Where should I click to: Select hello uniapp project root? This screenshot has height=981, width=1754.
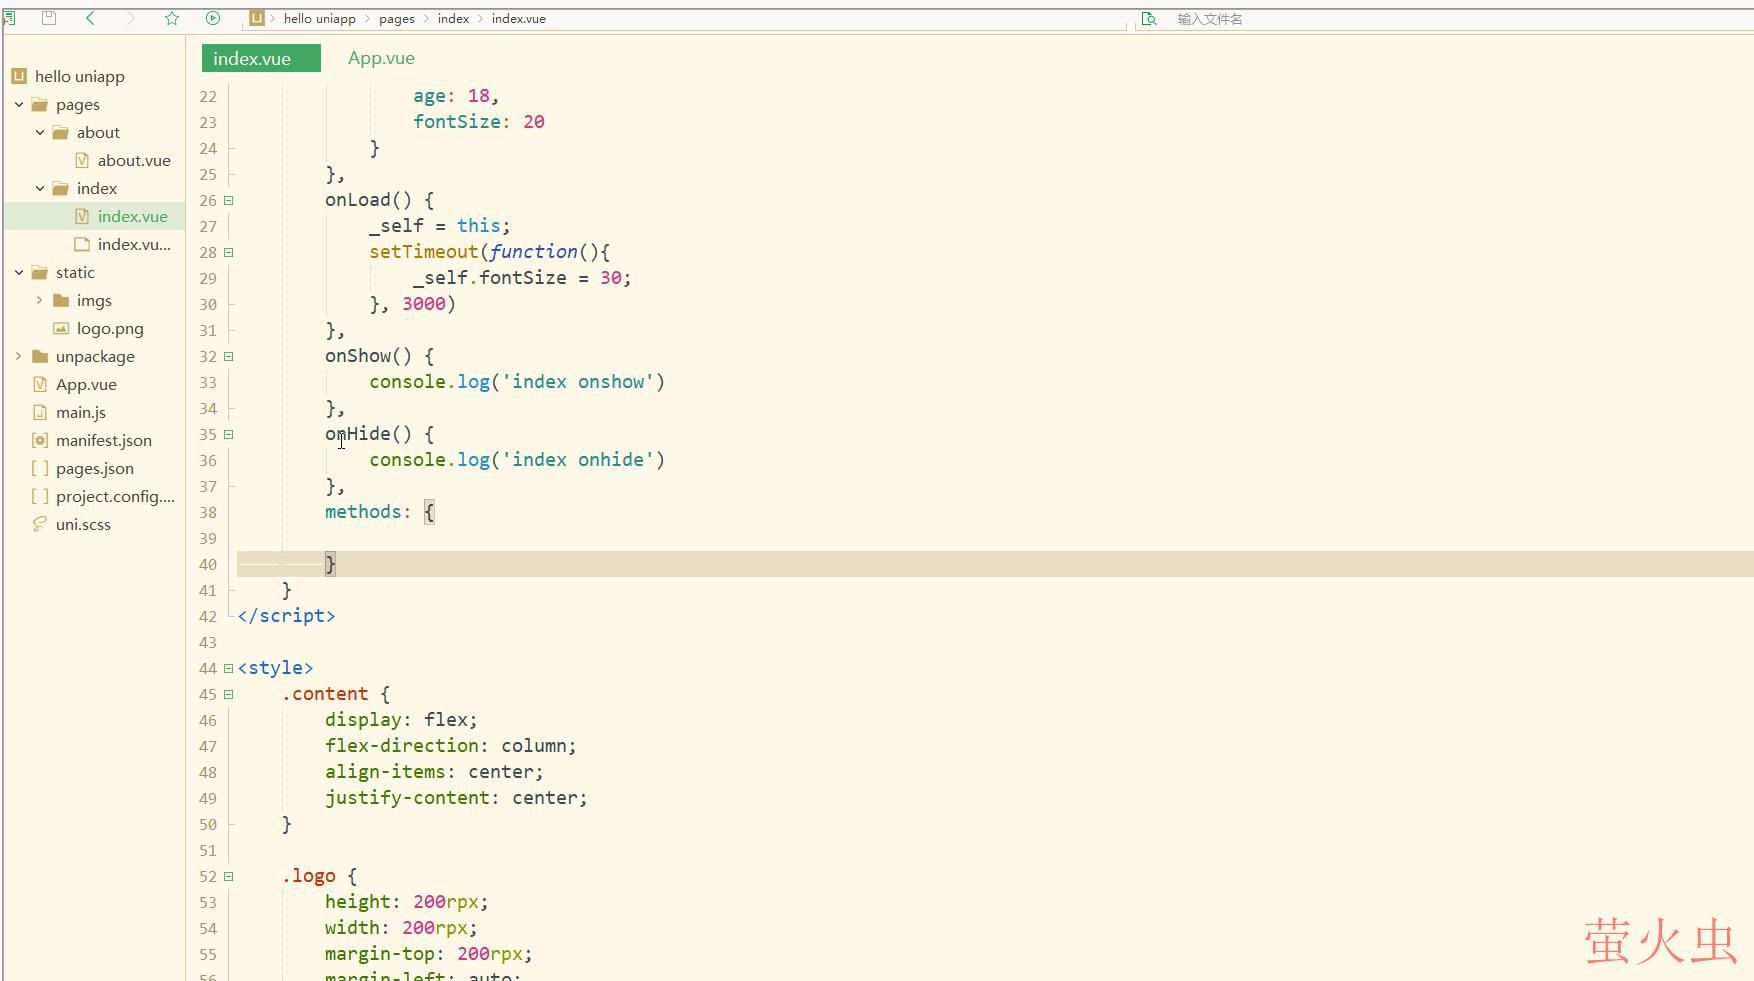tap(80, 76)
